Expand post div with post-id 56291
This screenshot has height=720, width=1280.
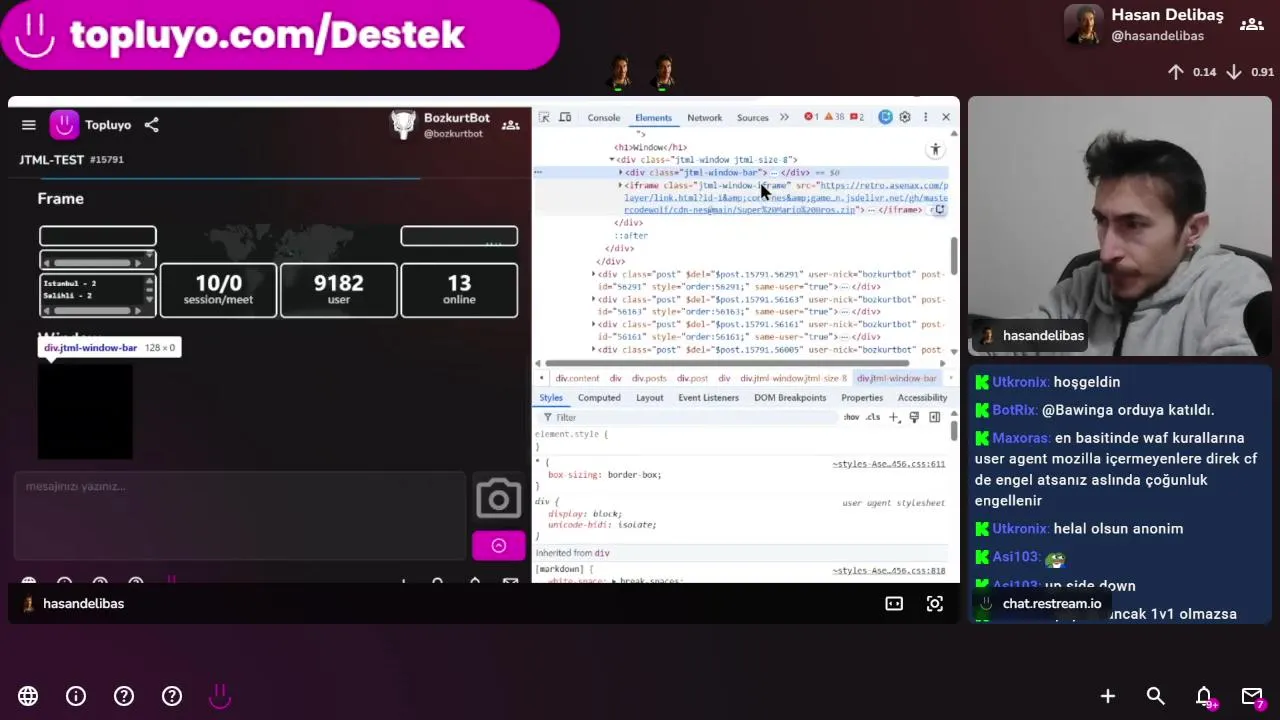click(594, 274)
